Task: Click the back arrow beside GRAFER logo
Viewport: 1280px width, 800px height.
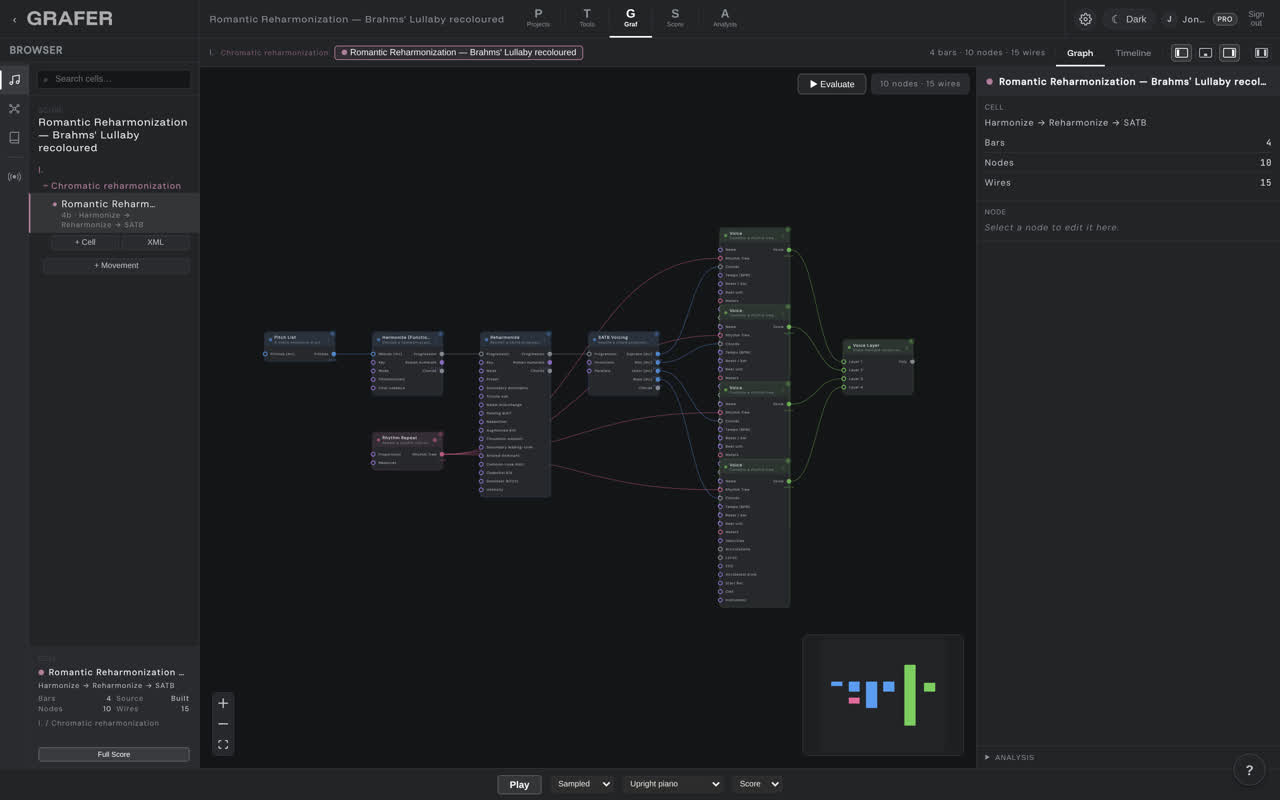Action: click(14, 19)
